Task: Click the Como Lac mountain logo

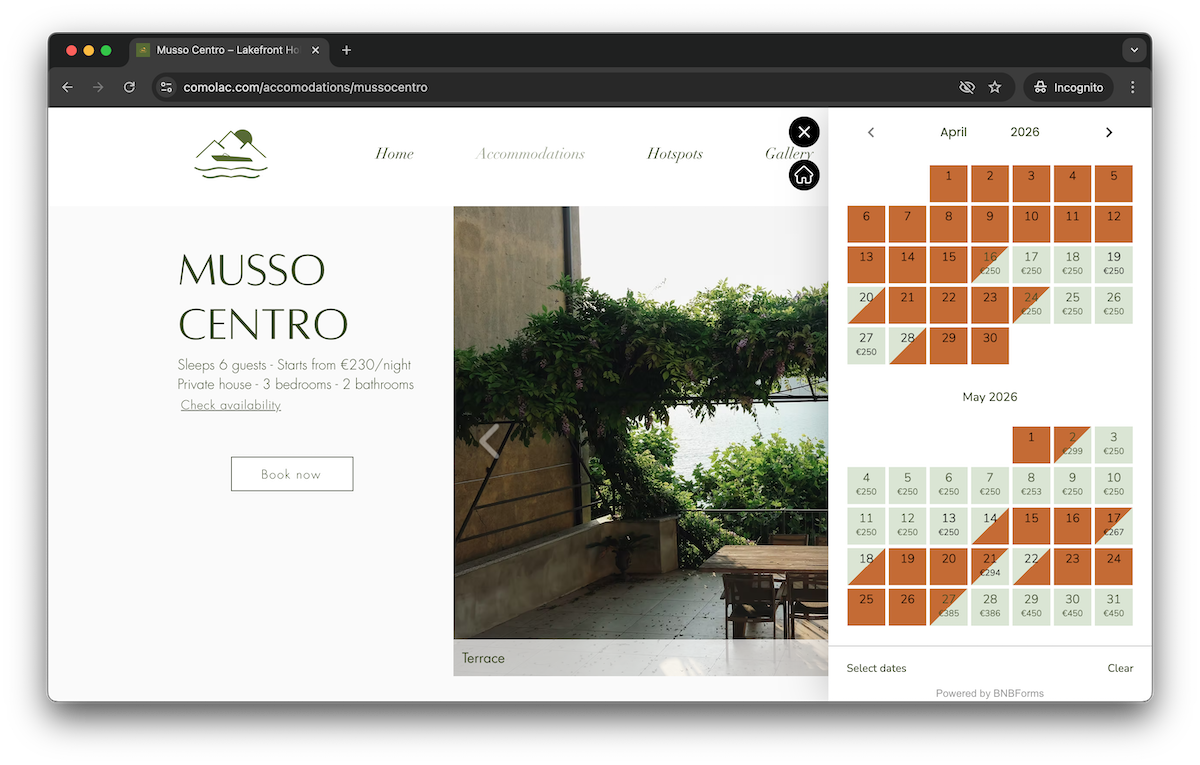Action: click(231, 154)
